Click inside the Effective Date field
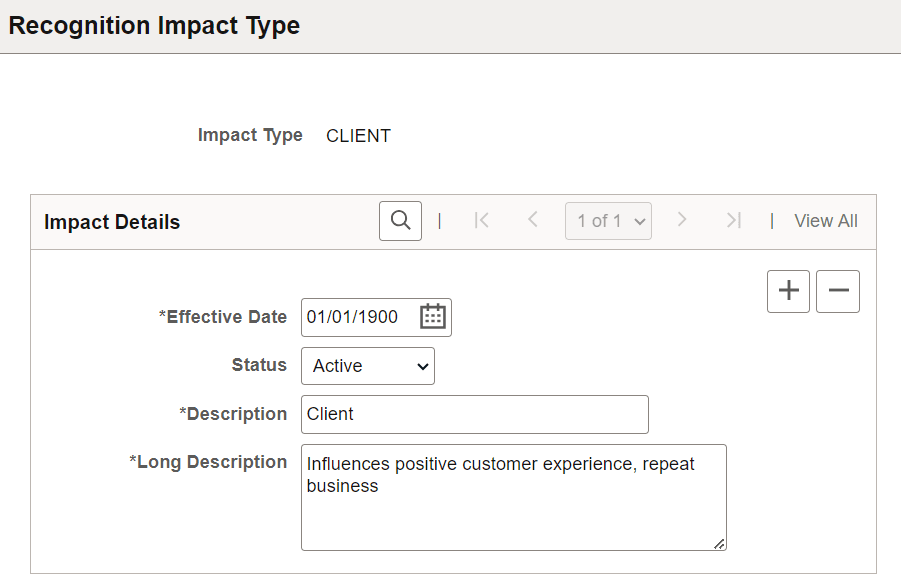Viewport: 901px width, 583px height. 360,317
